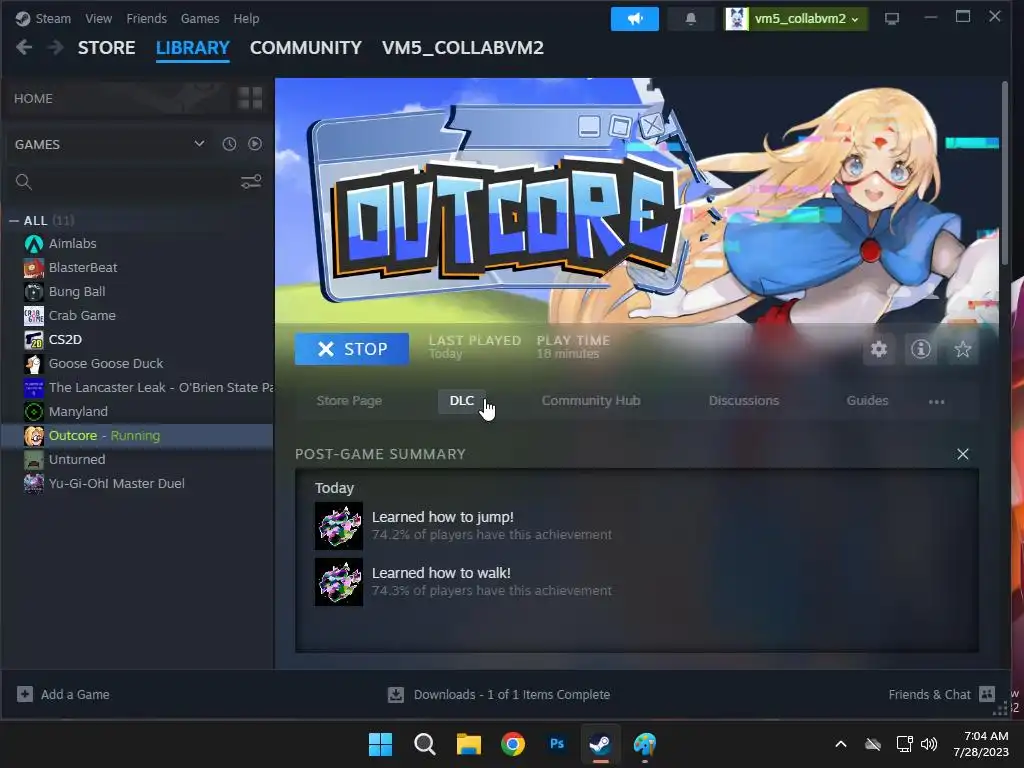Open Photoshop from taskbar

click(x=556, y=744)
